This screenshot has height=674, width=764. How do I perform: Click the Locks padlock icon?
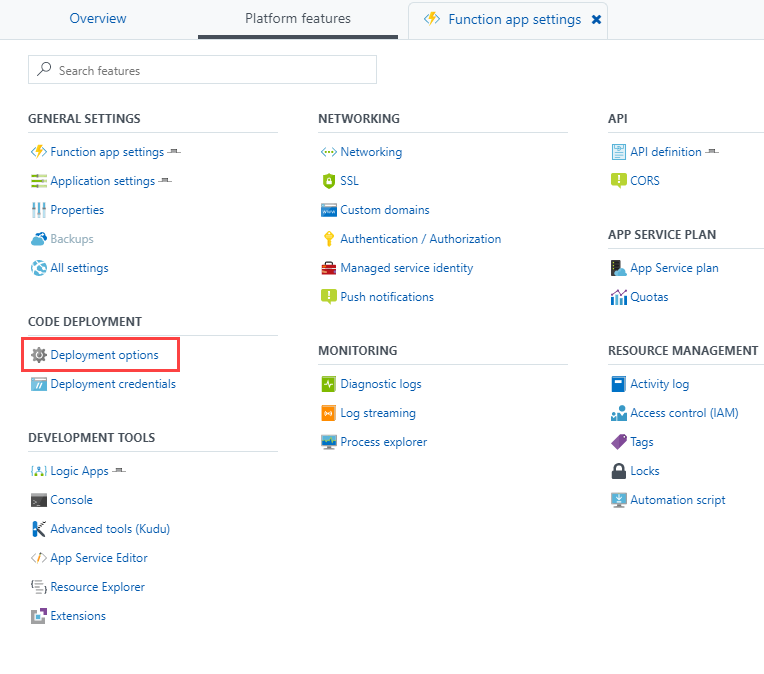[619, 471]
